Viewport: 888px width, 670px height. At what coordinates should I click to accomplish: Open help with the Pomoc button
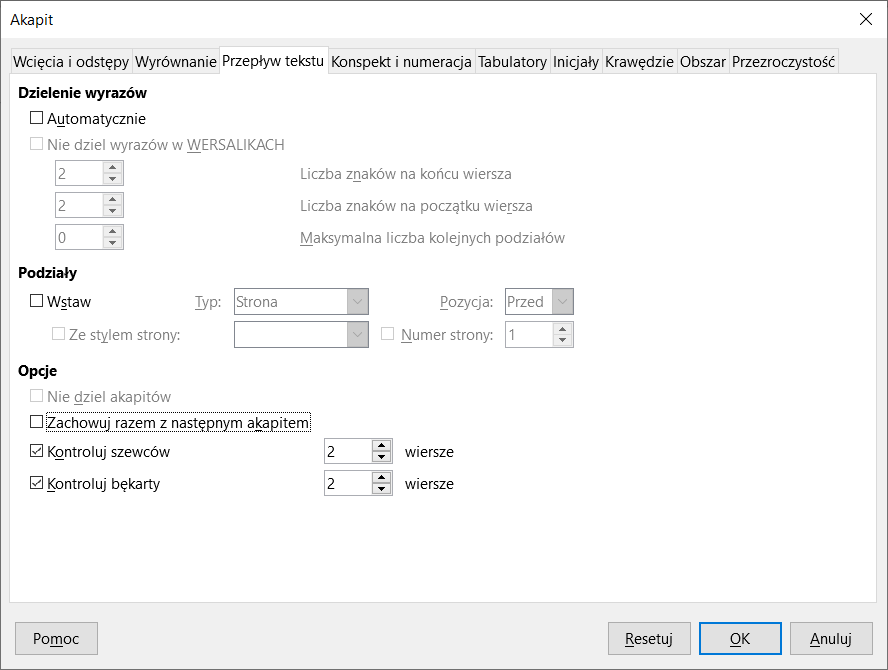[56, 638]
